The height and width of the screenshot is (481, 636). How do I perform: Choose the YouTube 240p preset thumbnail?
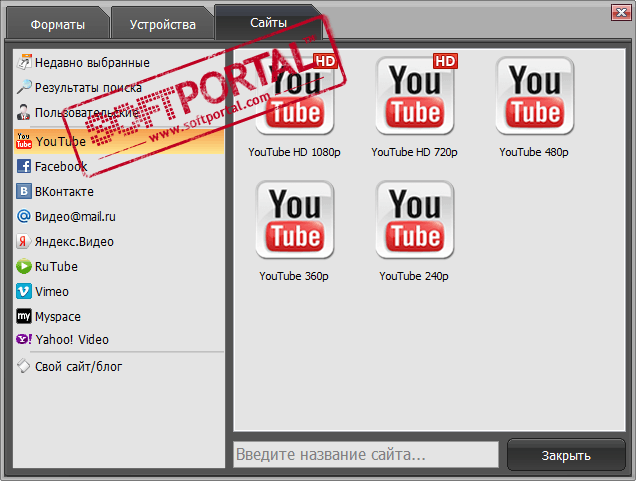[415, 220]
